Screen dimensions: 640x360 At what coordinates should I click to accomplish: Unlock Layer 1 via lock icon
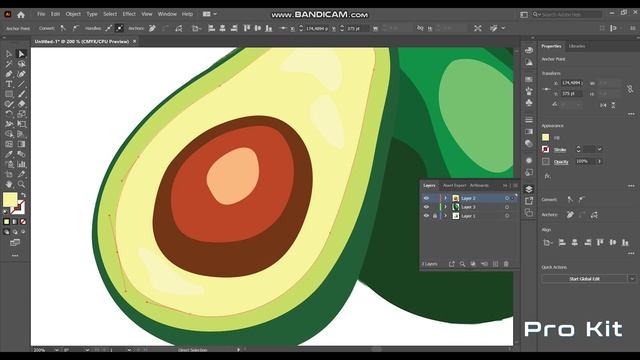click(x=435, y=216)
